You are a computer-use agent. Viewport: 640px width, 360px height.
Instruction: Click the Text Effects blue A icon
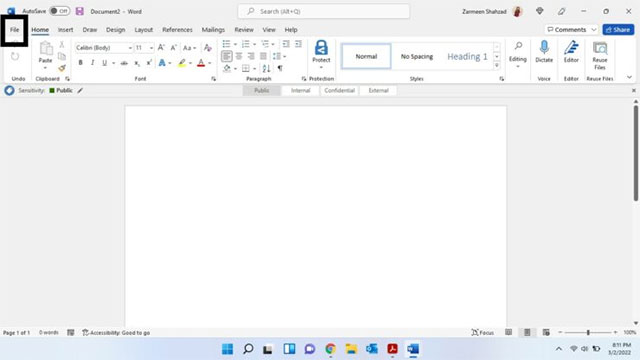tap(162, 63)
